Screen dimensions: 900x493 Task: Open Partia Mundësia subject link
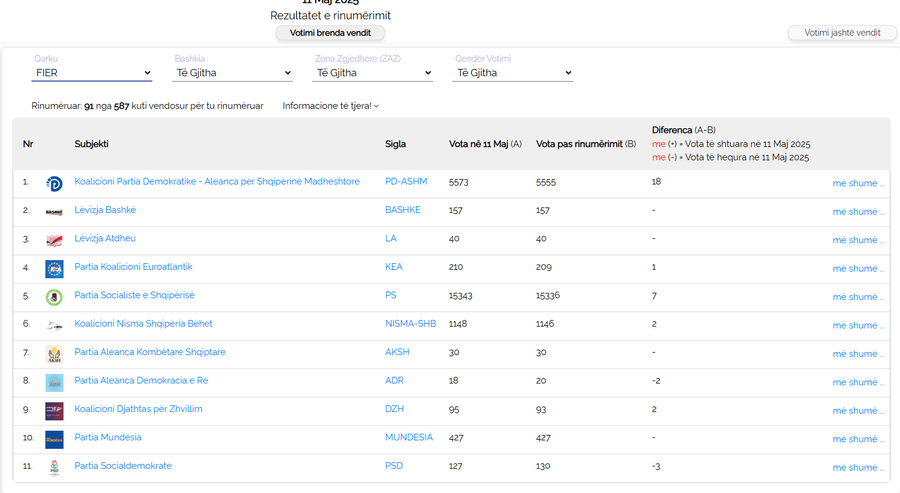point(108,437)
